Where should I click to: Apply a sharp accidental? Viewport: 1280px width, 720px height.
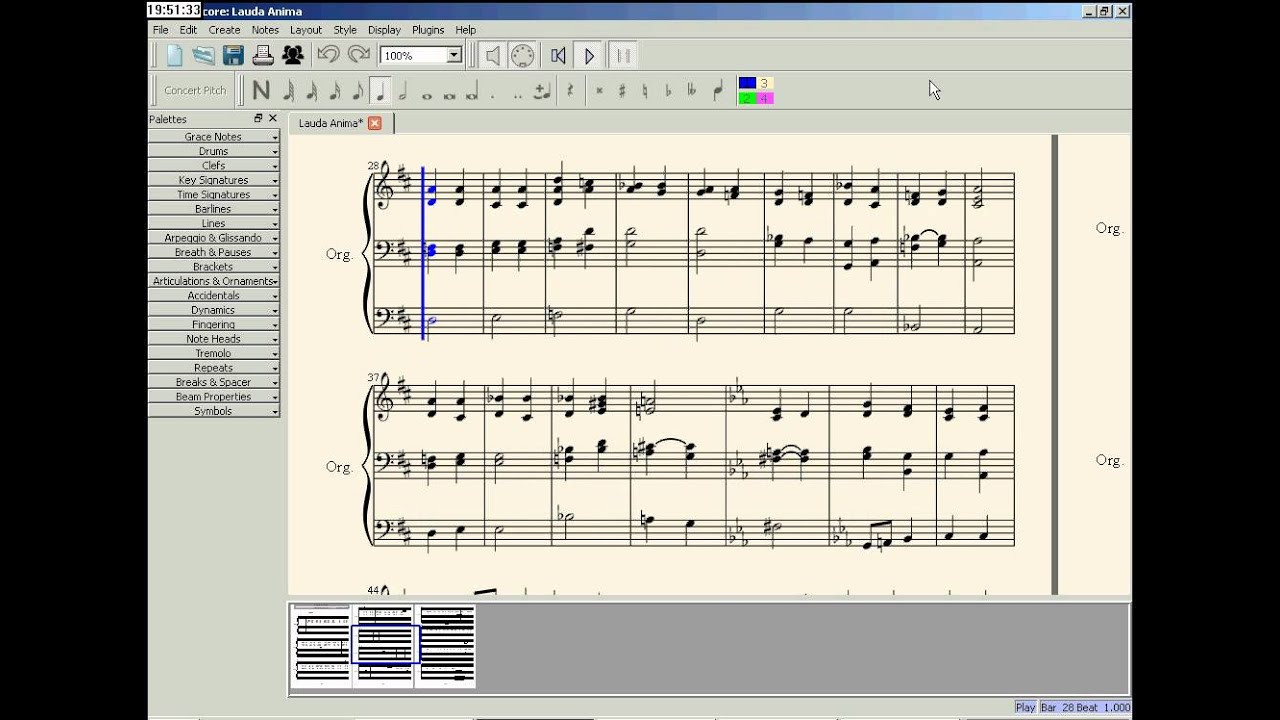click(x=622, y=91)
